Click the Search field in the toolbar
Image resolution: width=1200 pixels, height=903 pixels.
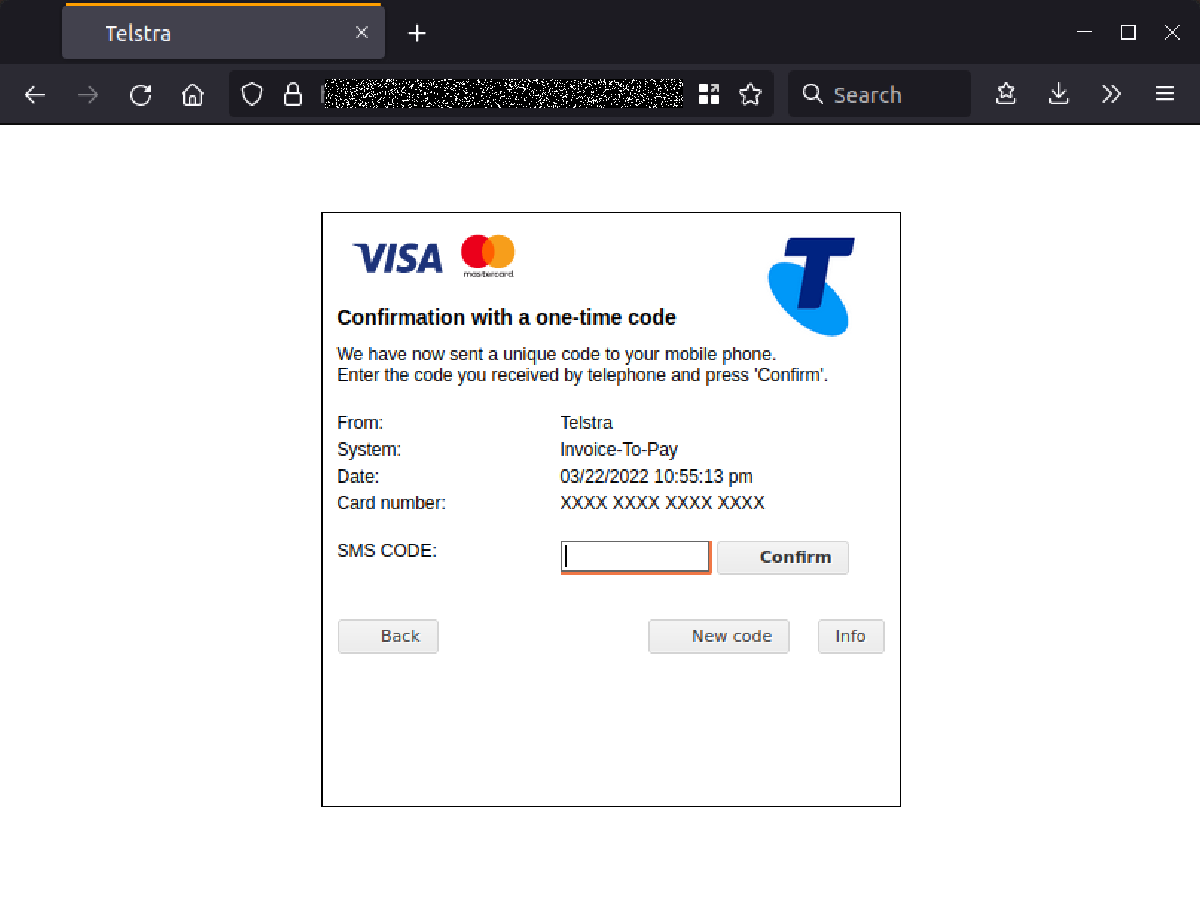pyautogui.click(x=878, y=93)
